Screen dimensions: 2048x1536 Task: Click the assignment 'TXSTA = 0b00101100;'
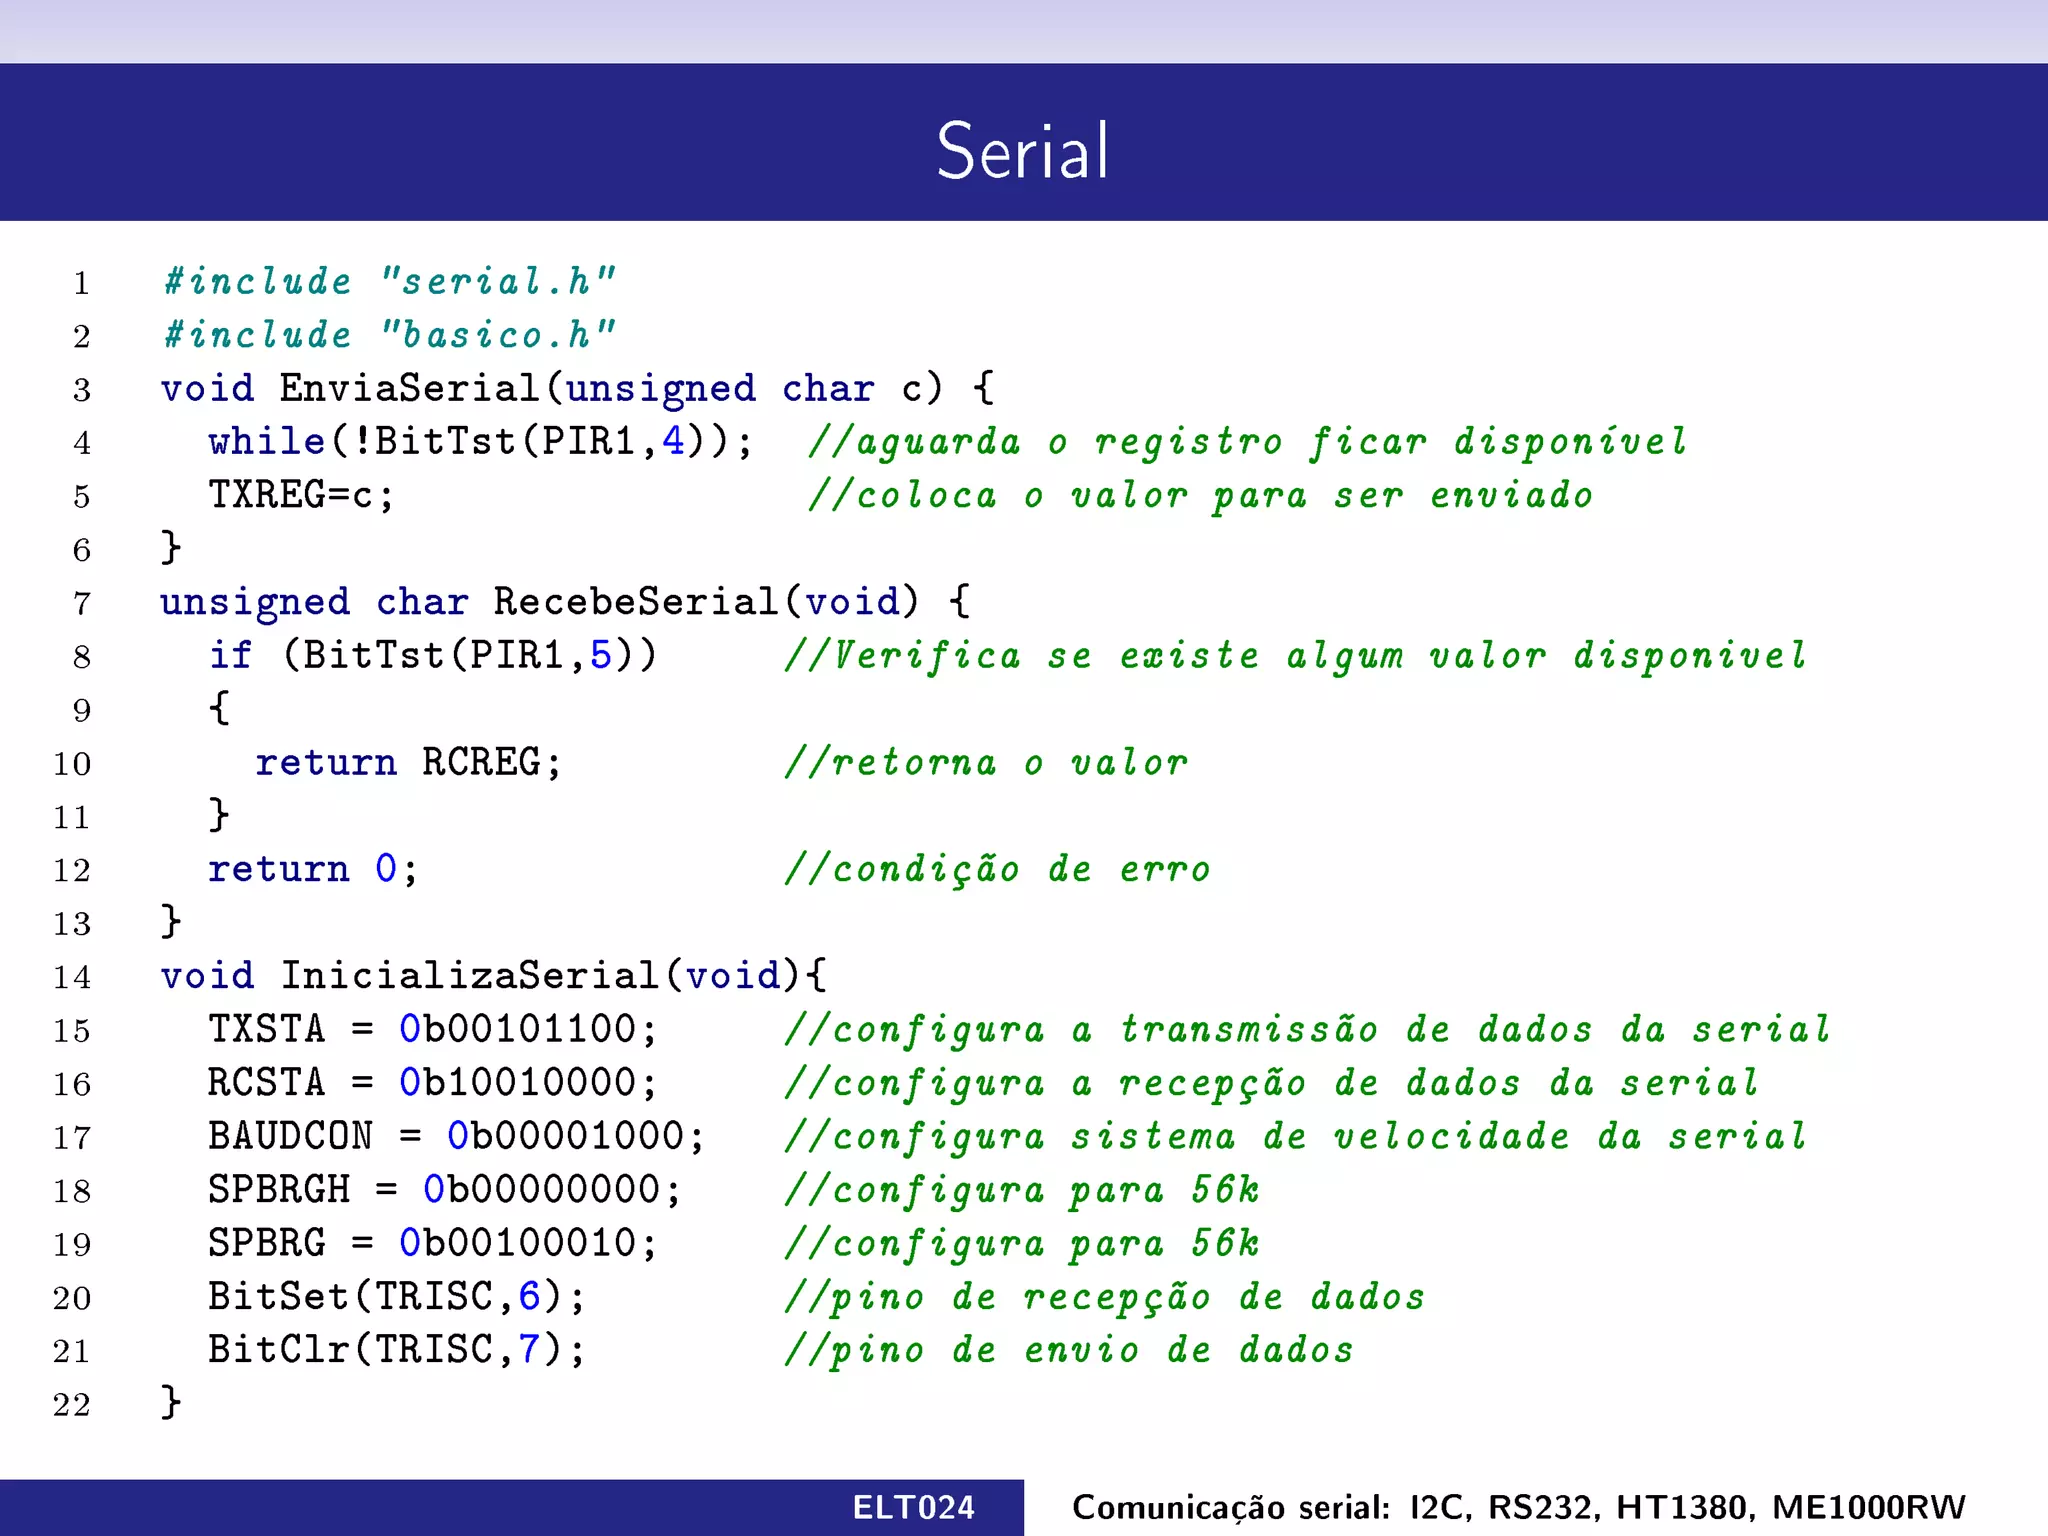[x=432, y=1029]
